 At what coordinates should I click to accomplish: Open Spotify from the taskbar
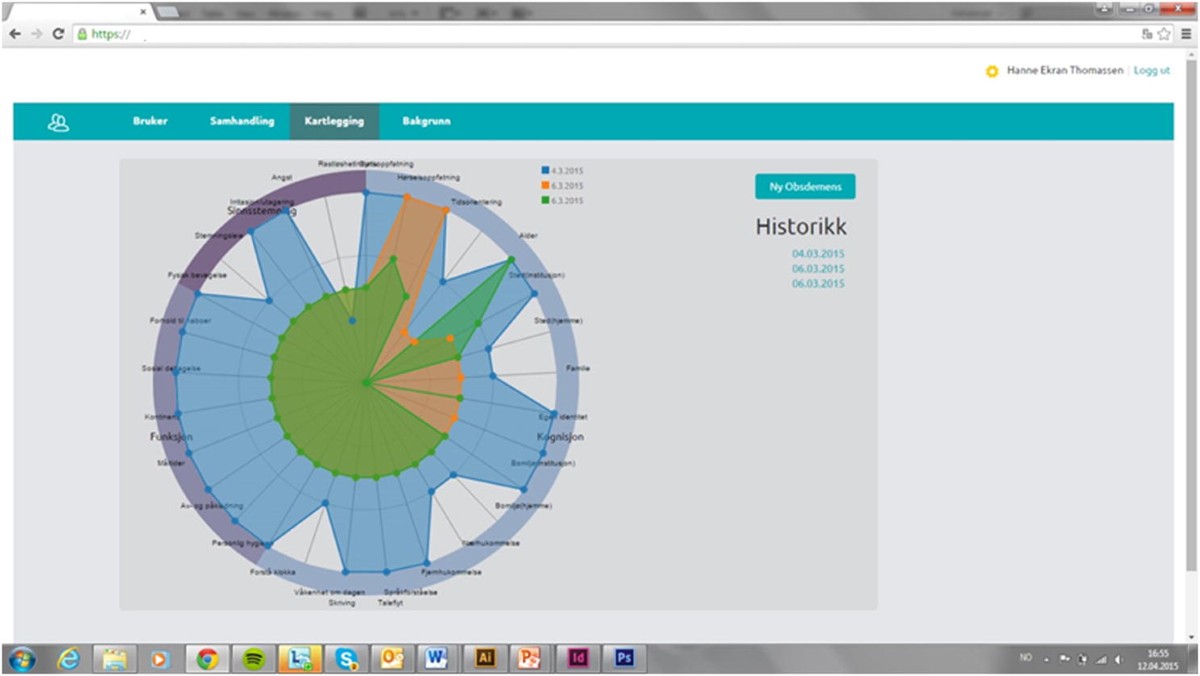254,658
